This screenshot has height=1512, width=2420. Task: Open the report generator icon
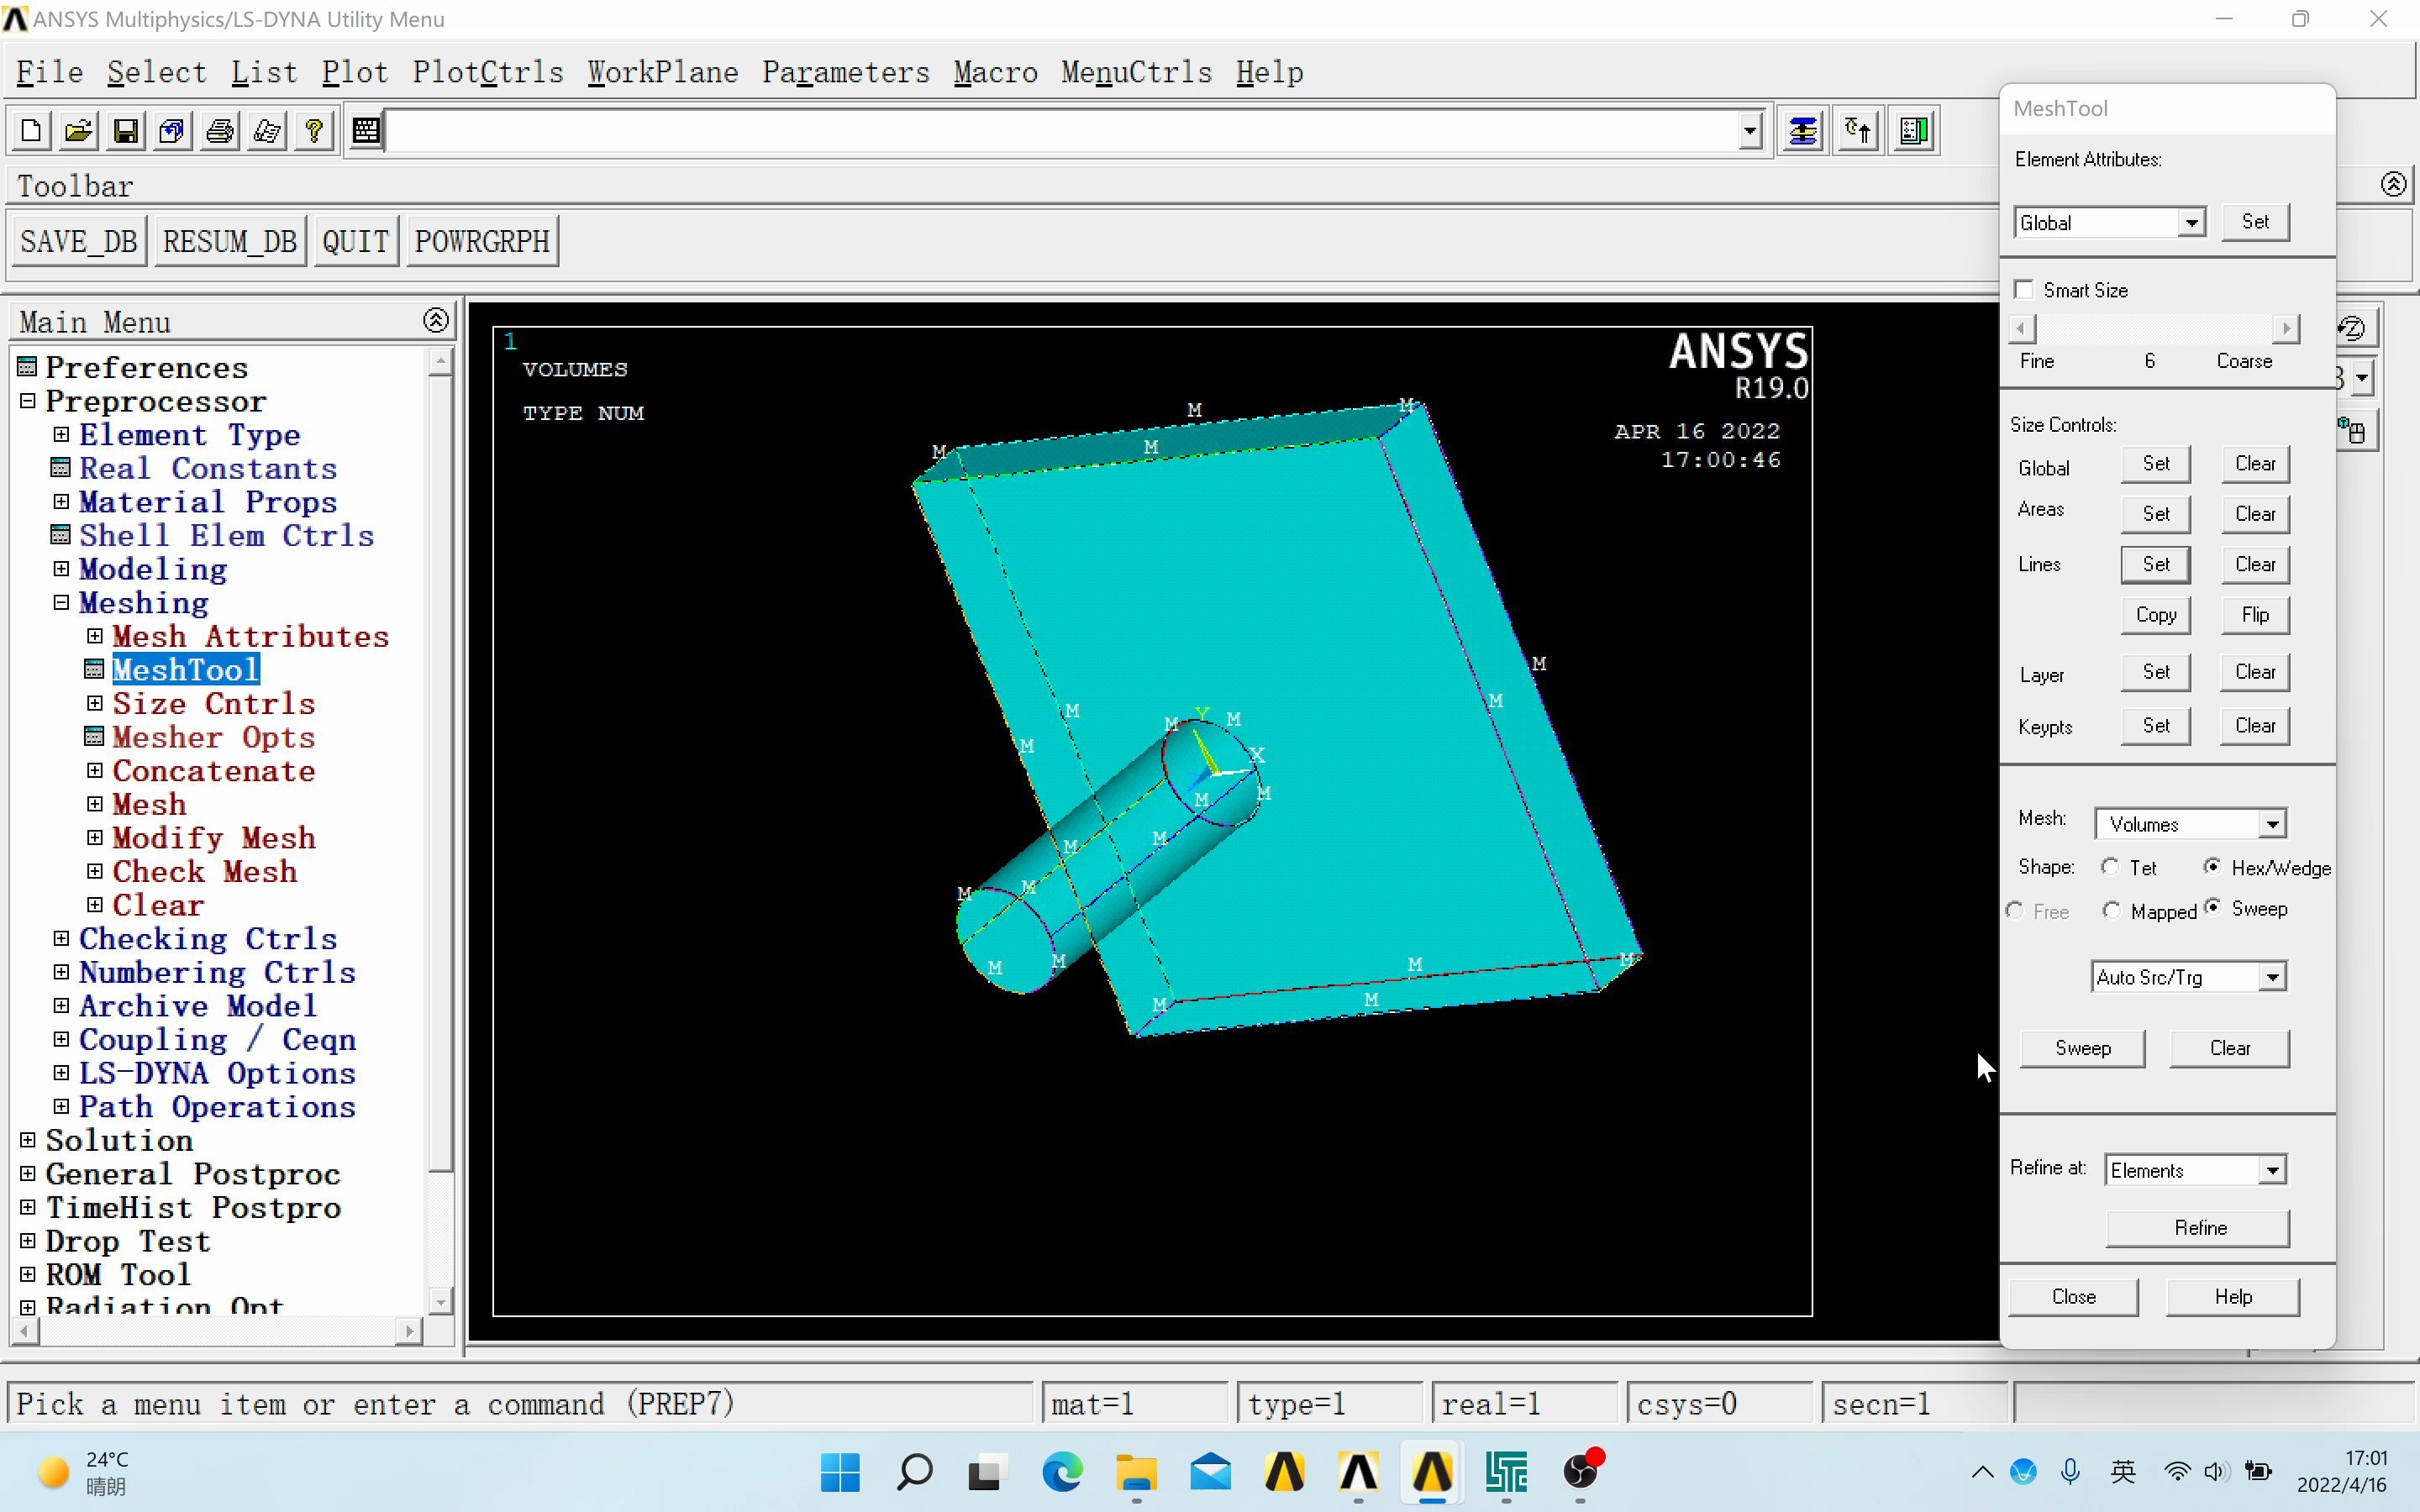click(x=267, y=131)
